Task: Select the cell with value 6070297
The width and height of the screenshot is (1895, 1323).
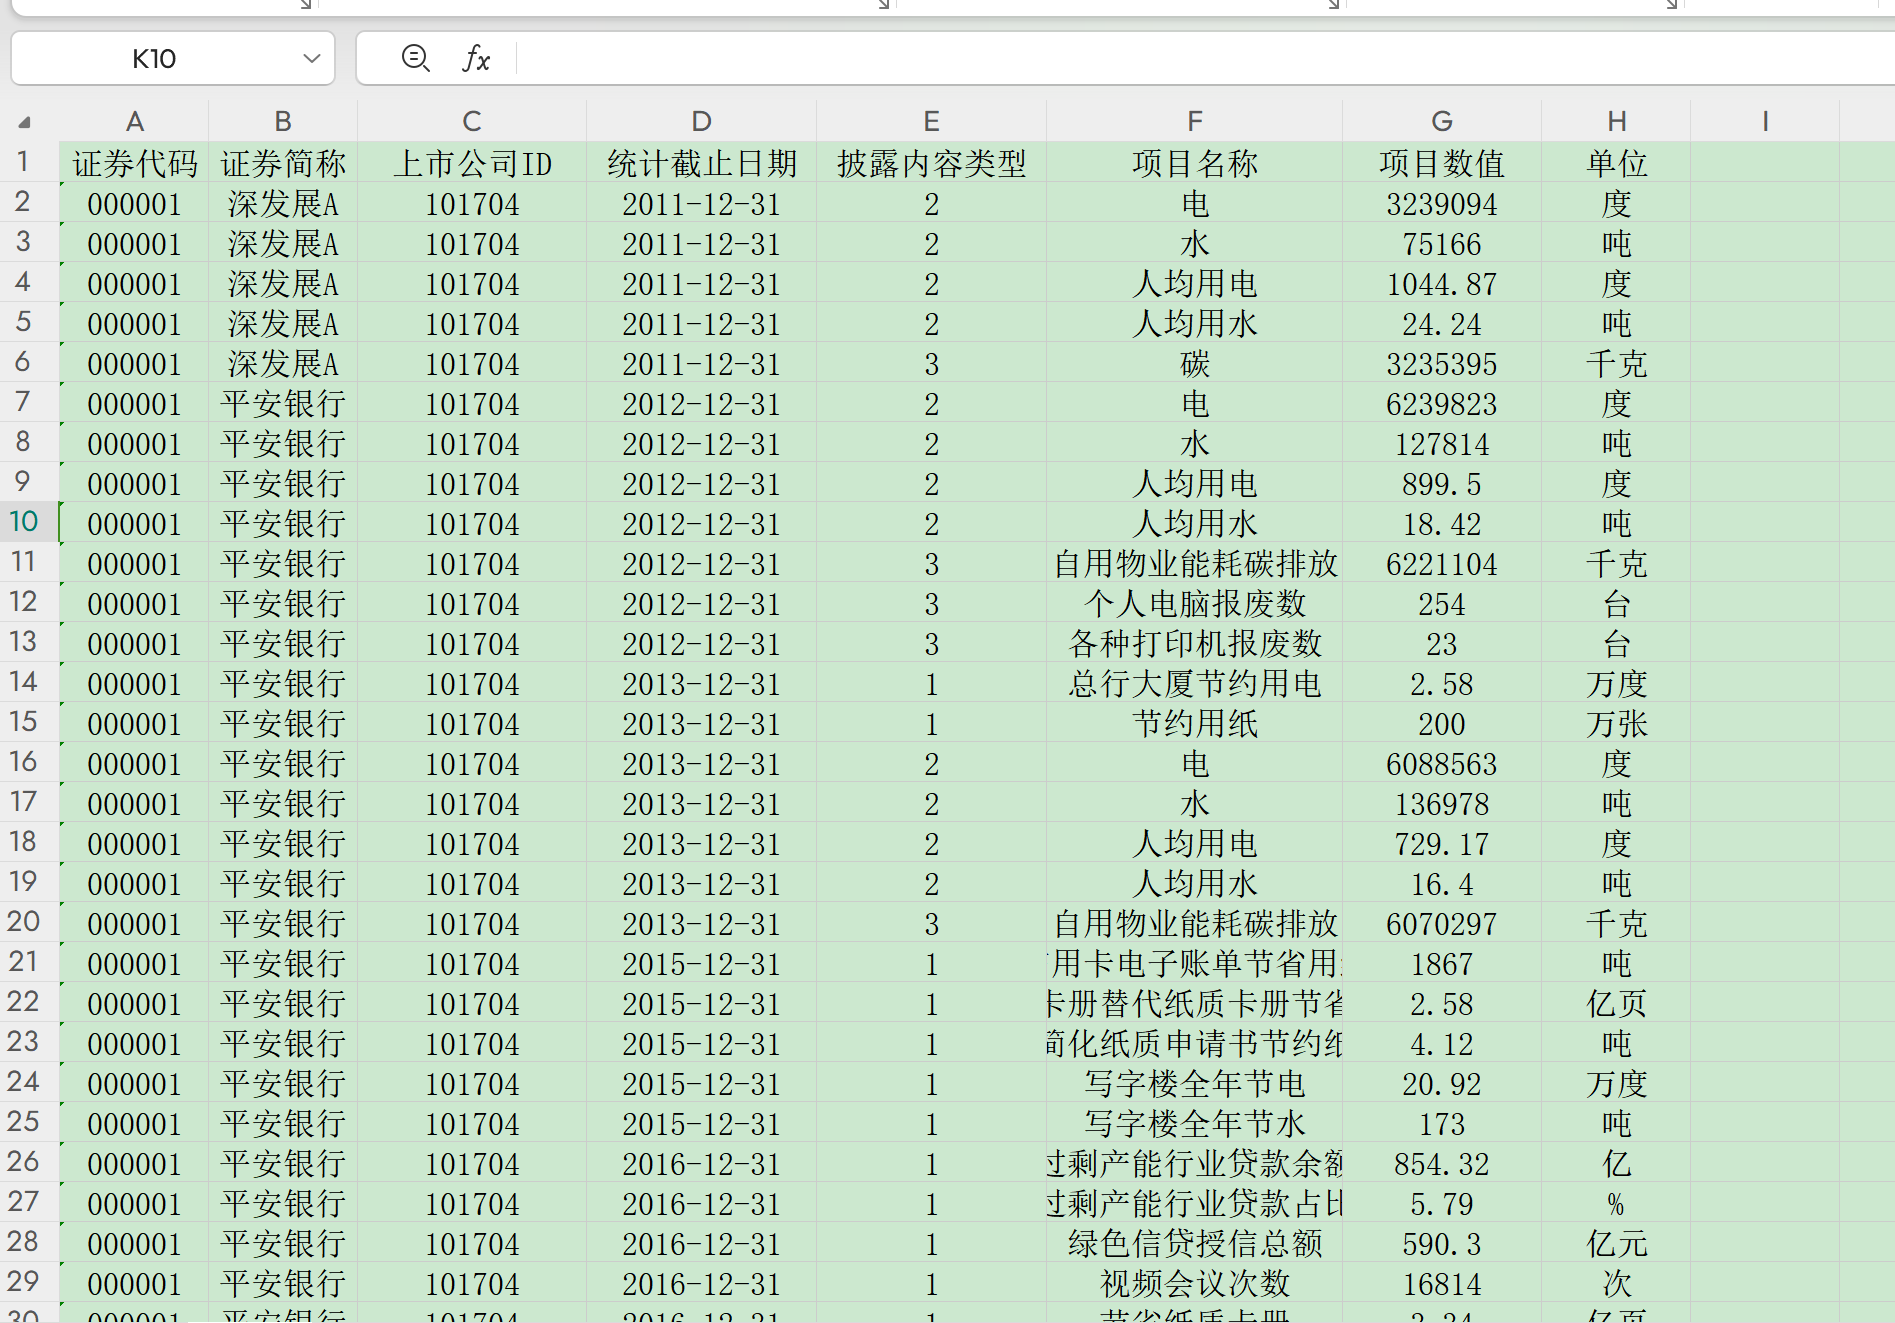Action: 1442,923
